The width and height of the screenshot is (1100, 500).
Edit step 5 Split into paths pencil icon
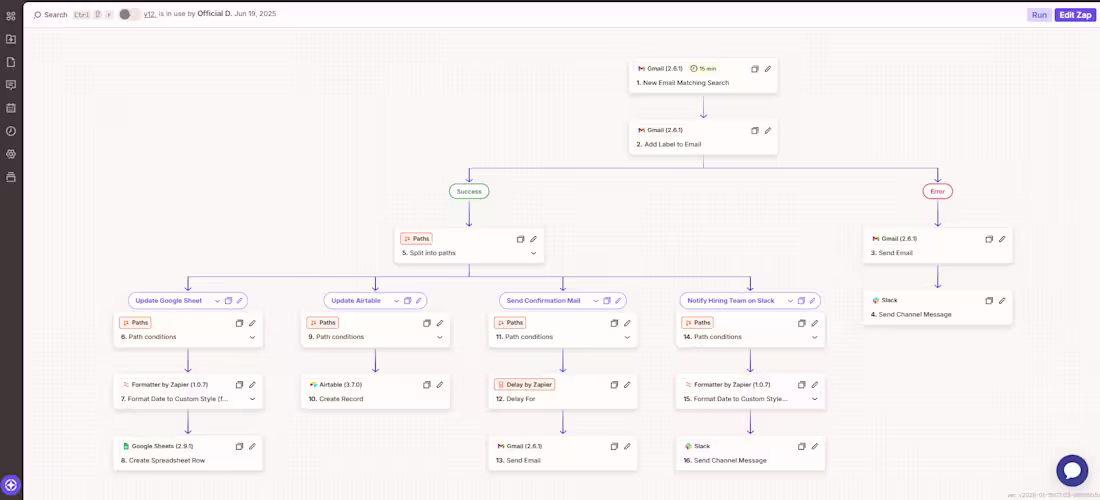(x=533, y=239)
